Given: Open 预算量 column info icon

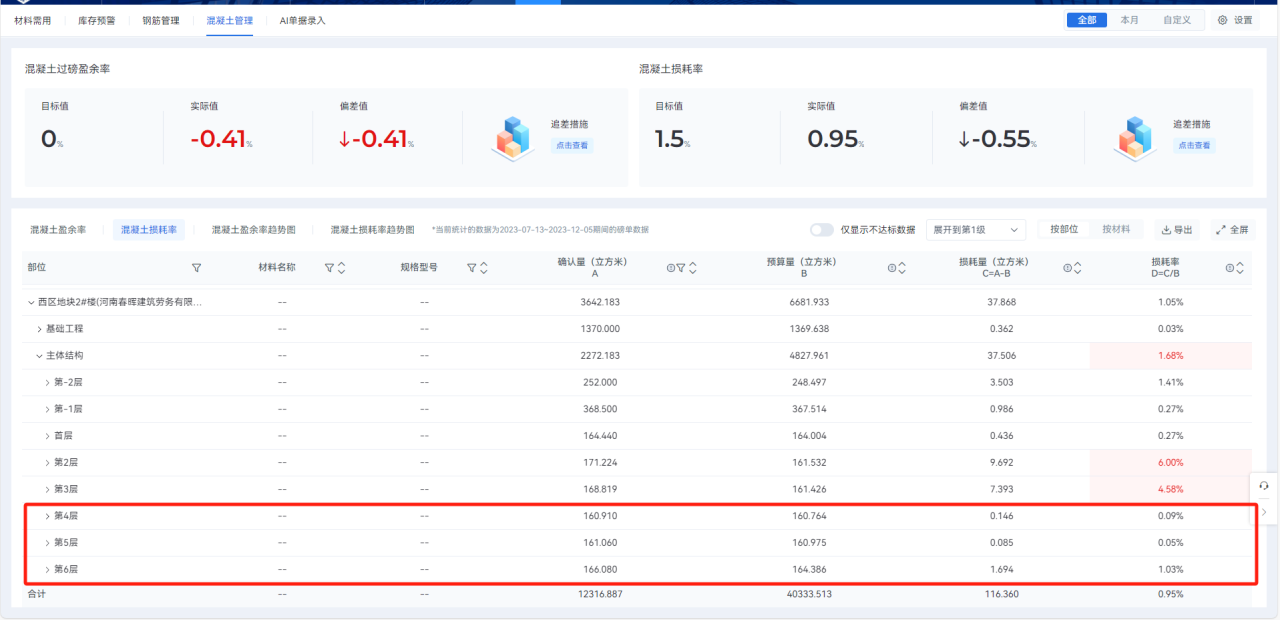Looking at the screenshot, I should pyautogui.click(x=891, y=268).
